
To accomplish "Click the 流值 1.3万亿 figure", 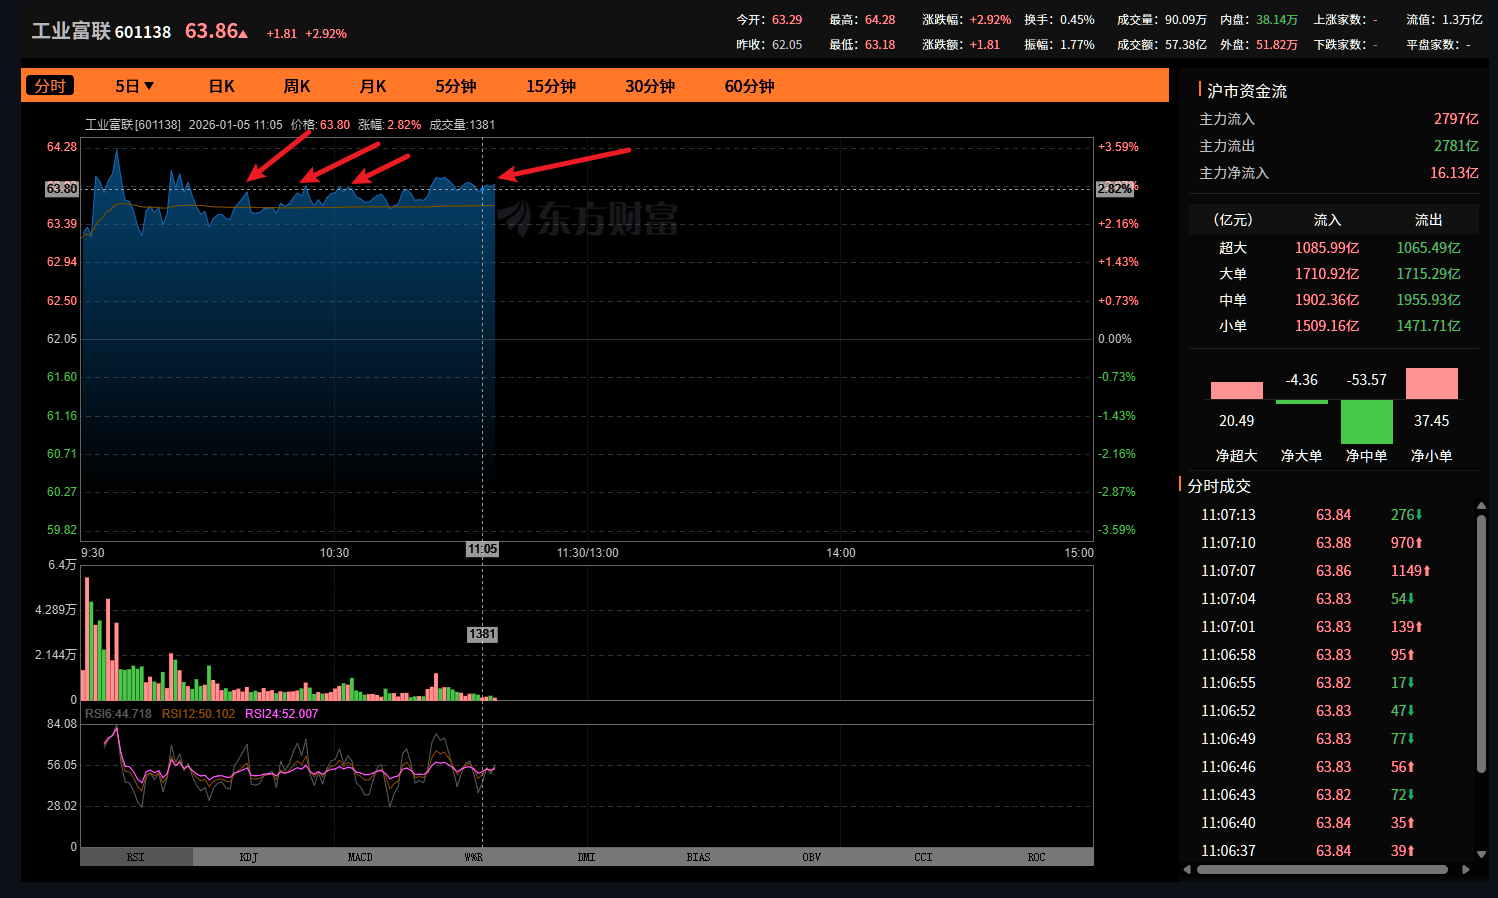I will (1462, 20).
